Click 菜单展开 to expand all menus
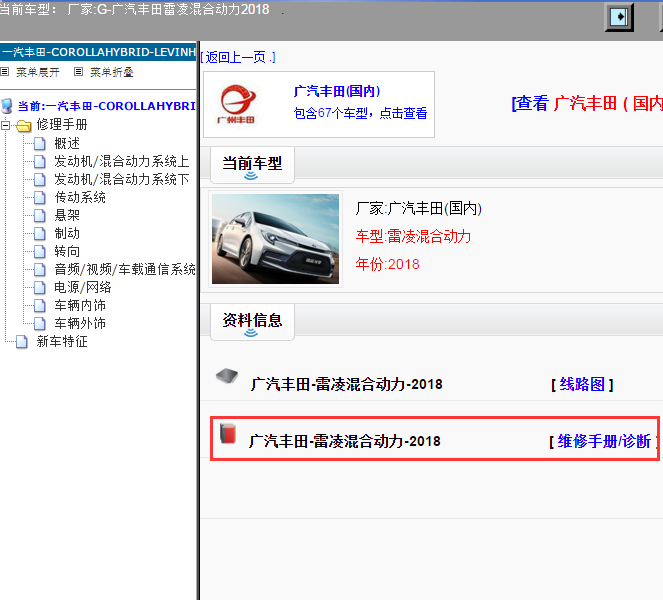Image resolution: width=663 pixels, height=600 pixels. click(x=38, y=72)
